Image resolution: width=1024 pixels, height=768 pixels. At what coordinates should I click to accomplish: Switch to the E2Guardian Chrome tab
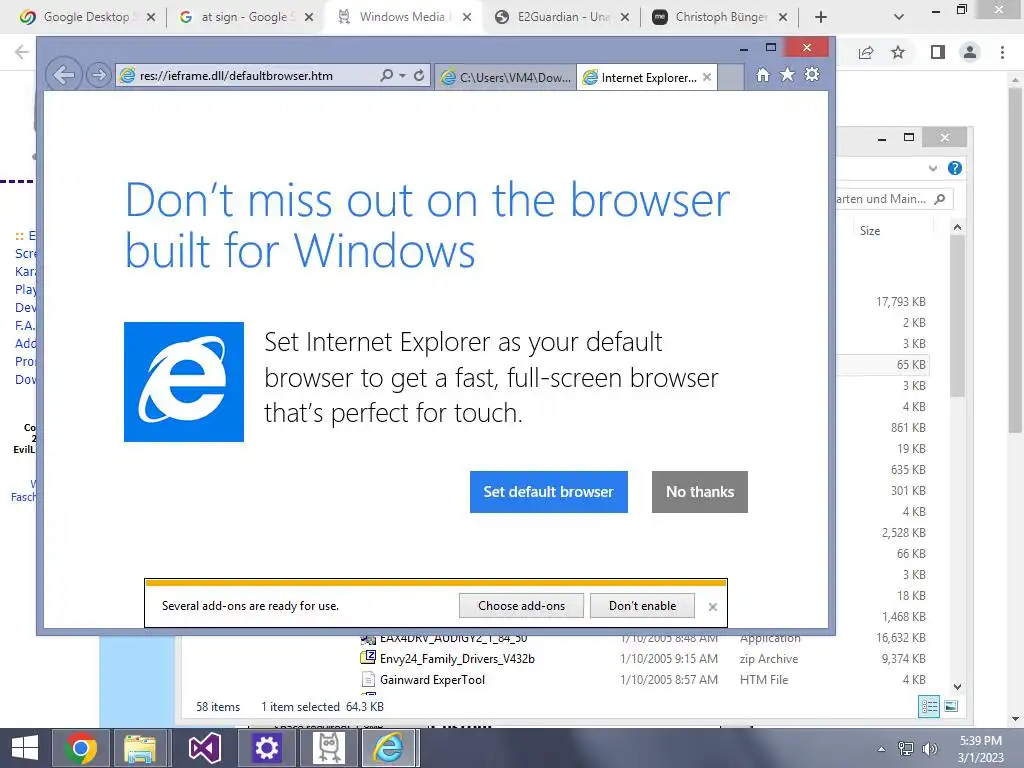click(x=562, y=17)
